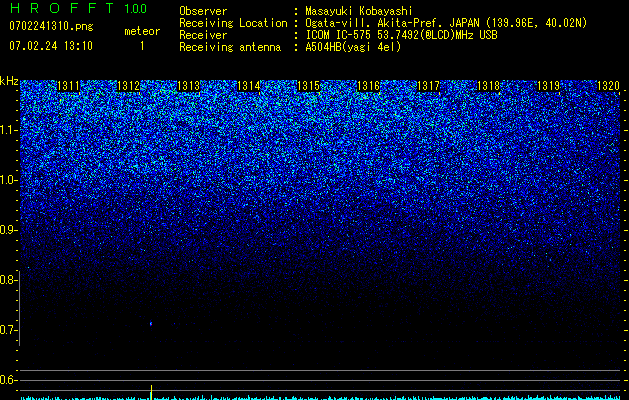This screenshot has height=400, width=629.
Task: Click the 1312 time marker
Action: [128, 86]
